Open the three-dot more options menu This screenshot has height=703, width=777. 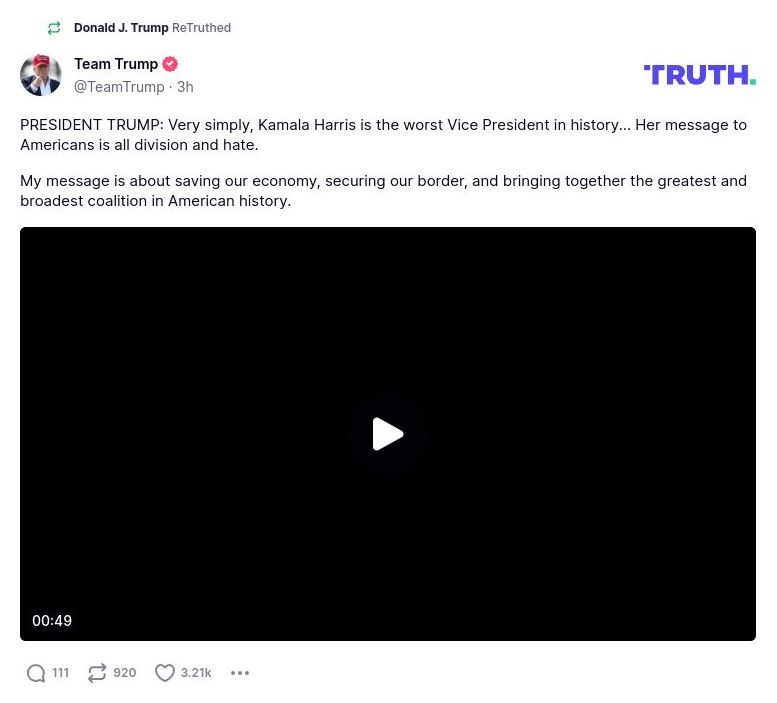[240, 673]
